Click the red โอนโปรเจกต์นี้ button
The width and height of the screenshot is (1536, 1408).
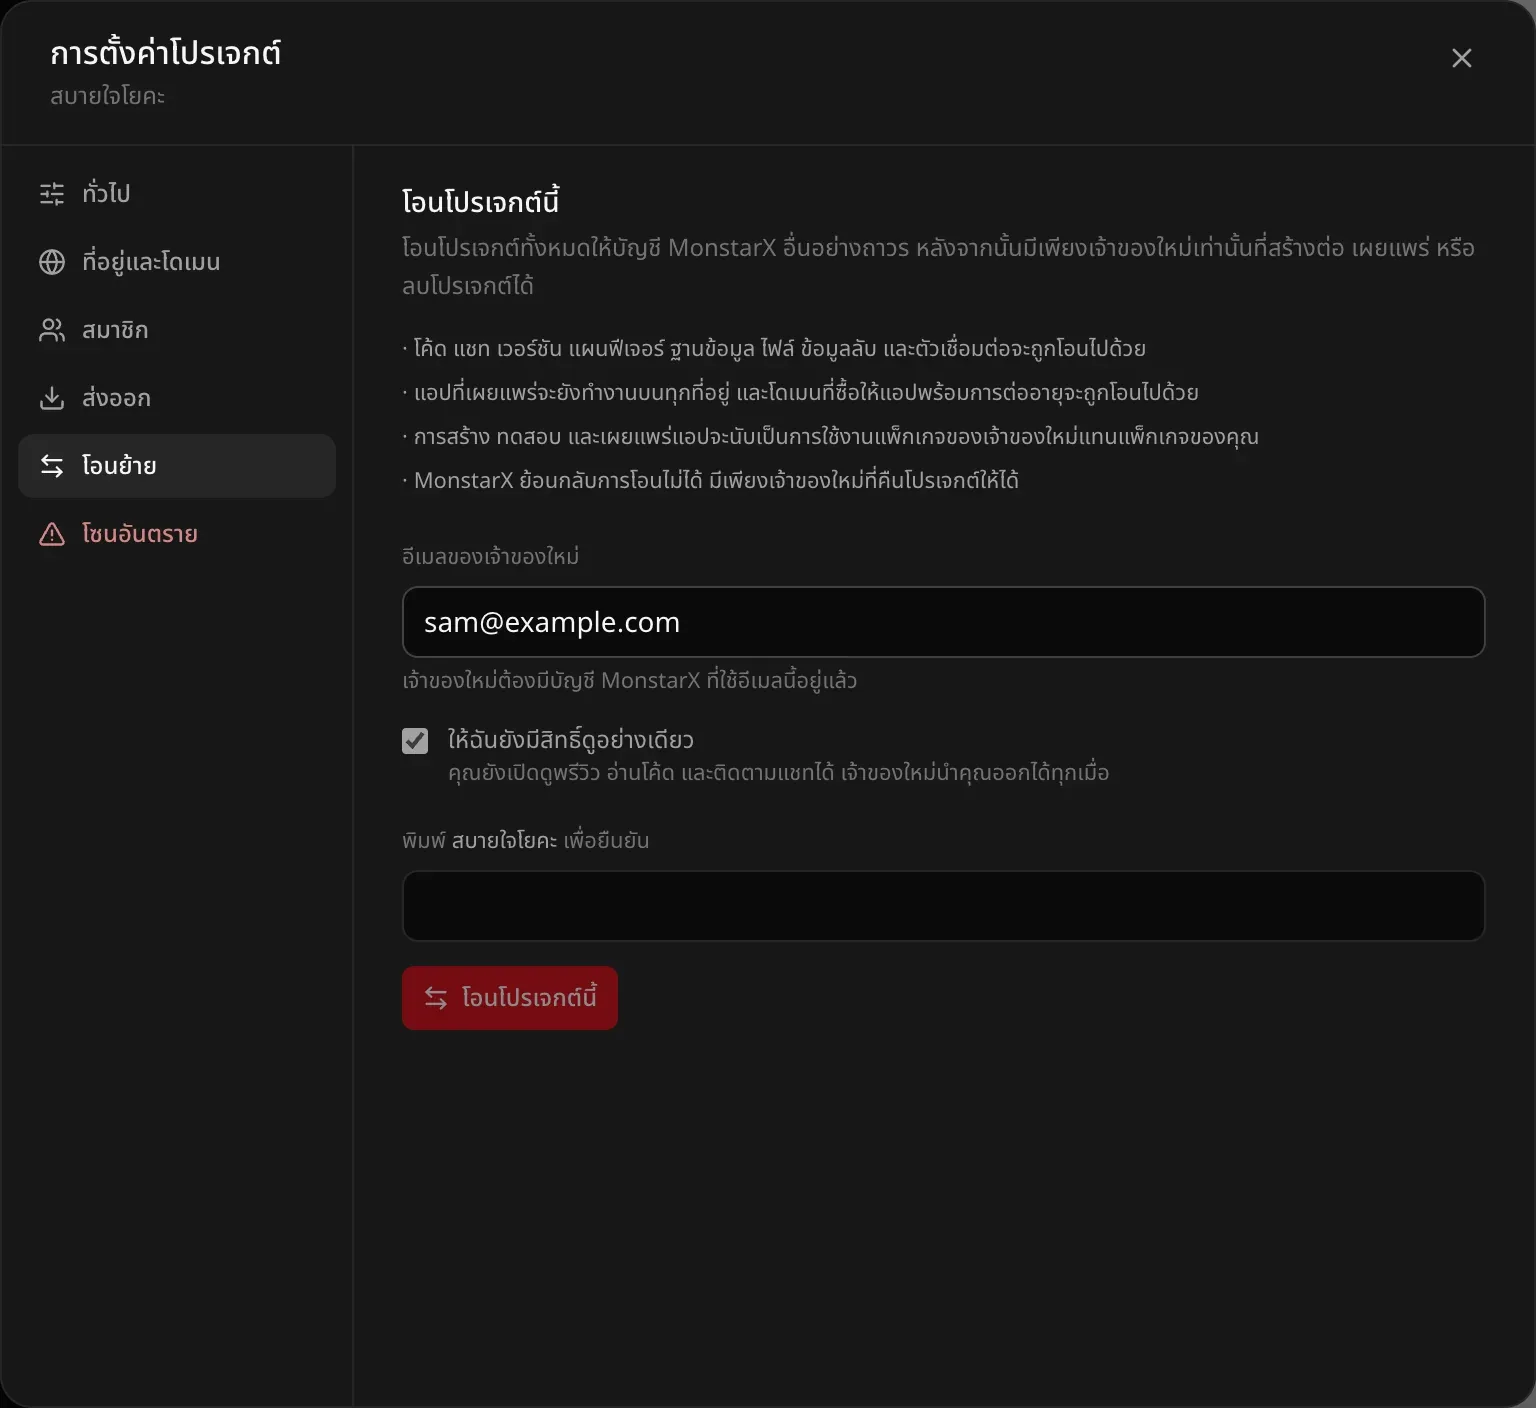(510, 998)
